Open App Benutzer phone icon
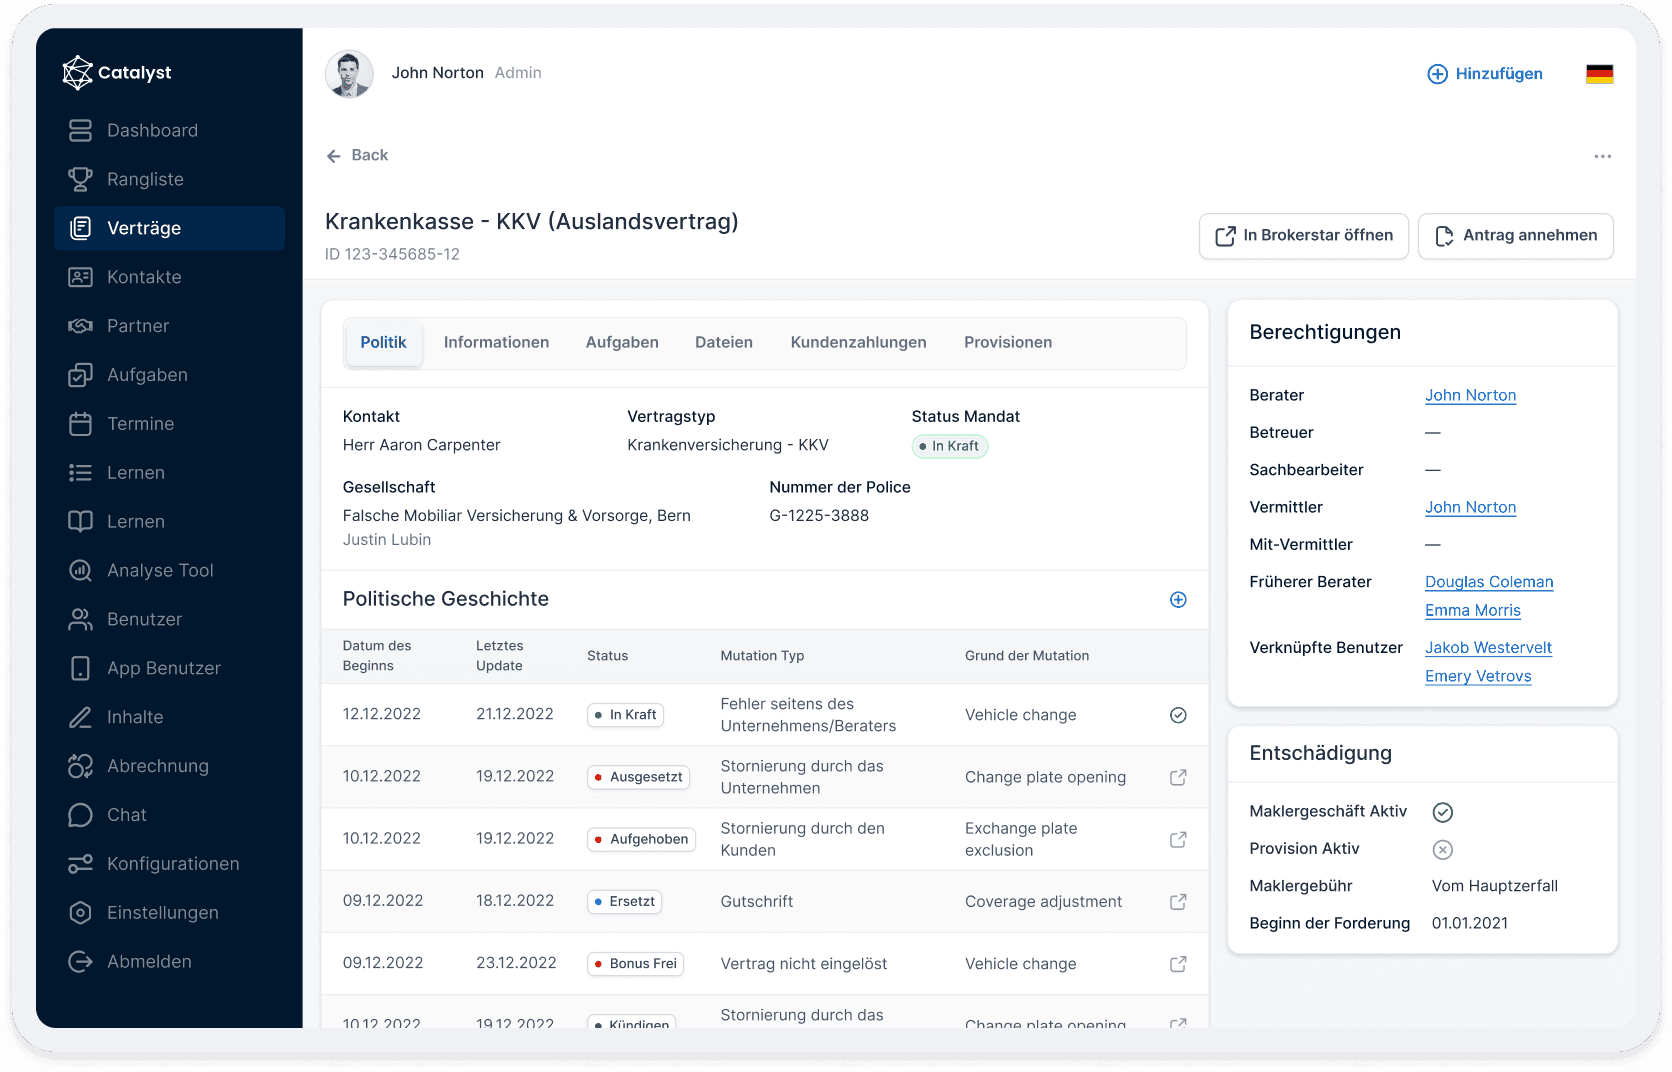 click(x=80, y=669)
